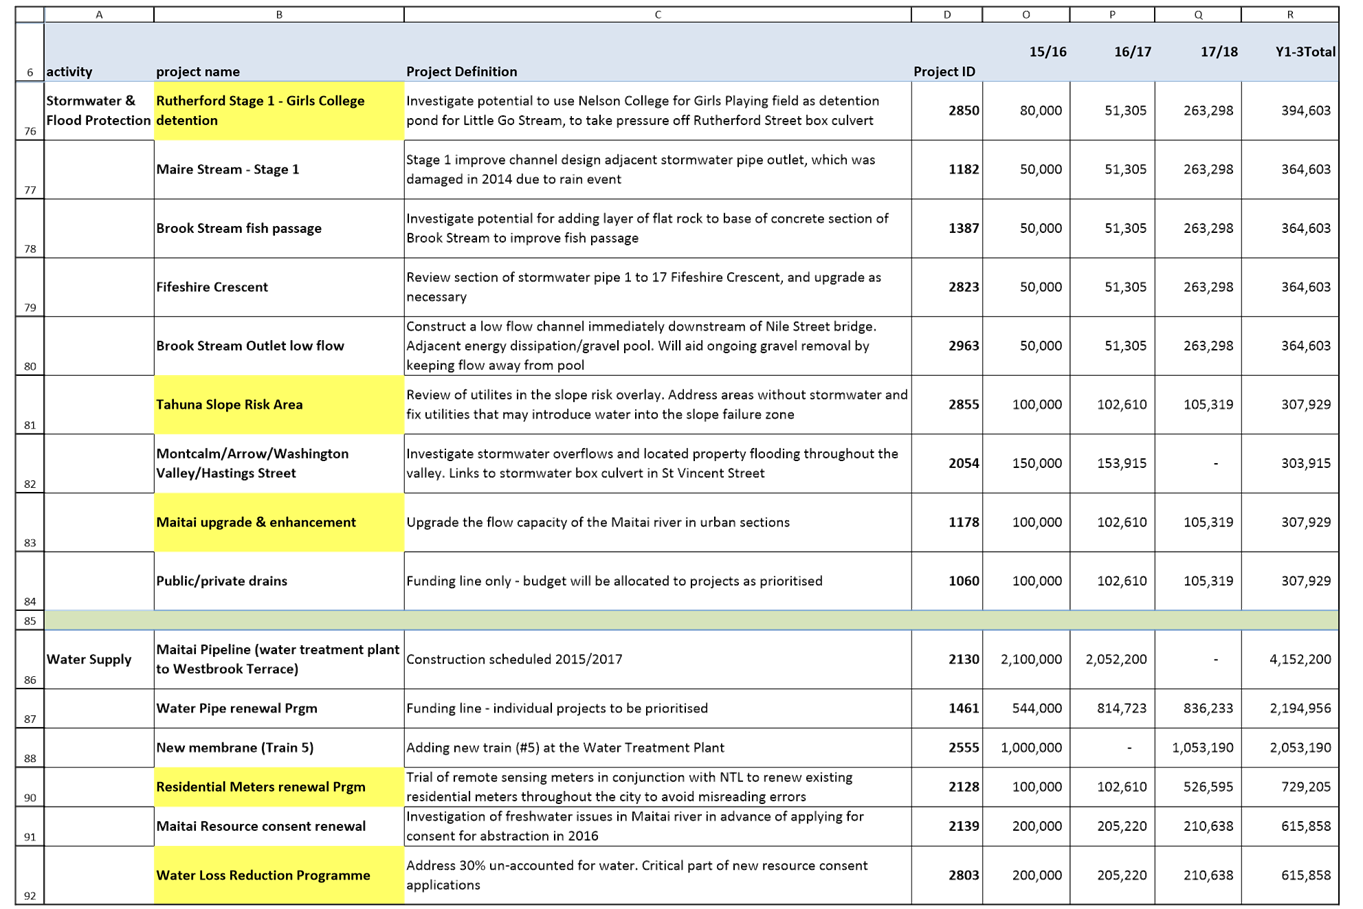Select 'New membrane (Train 5)' cell
This screenshot has width=1363, height=909.
279,747
